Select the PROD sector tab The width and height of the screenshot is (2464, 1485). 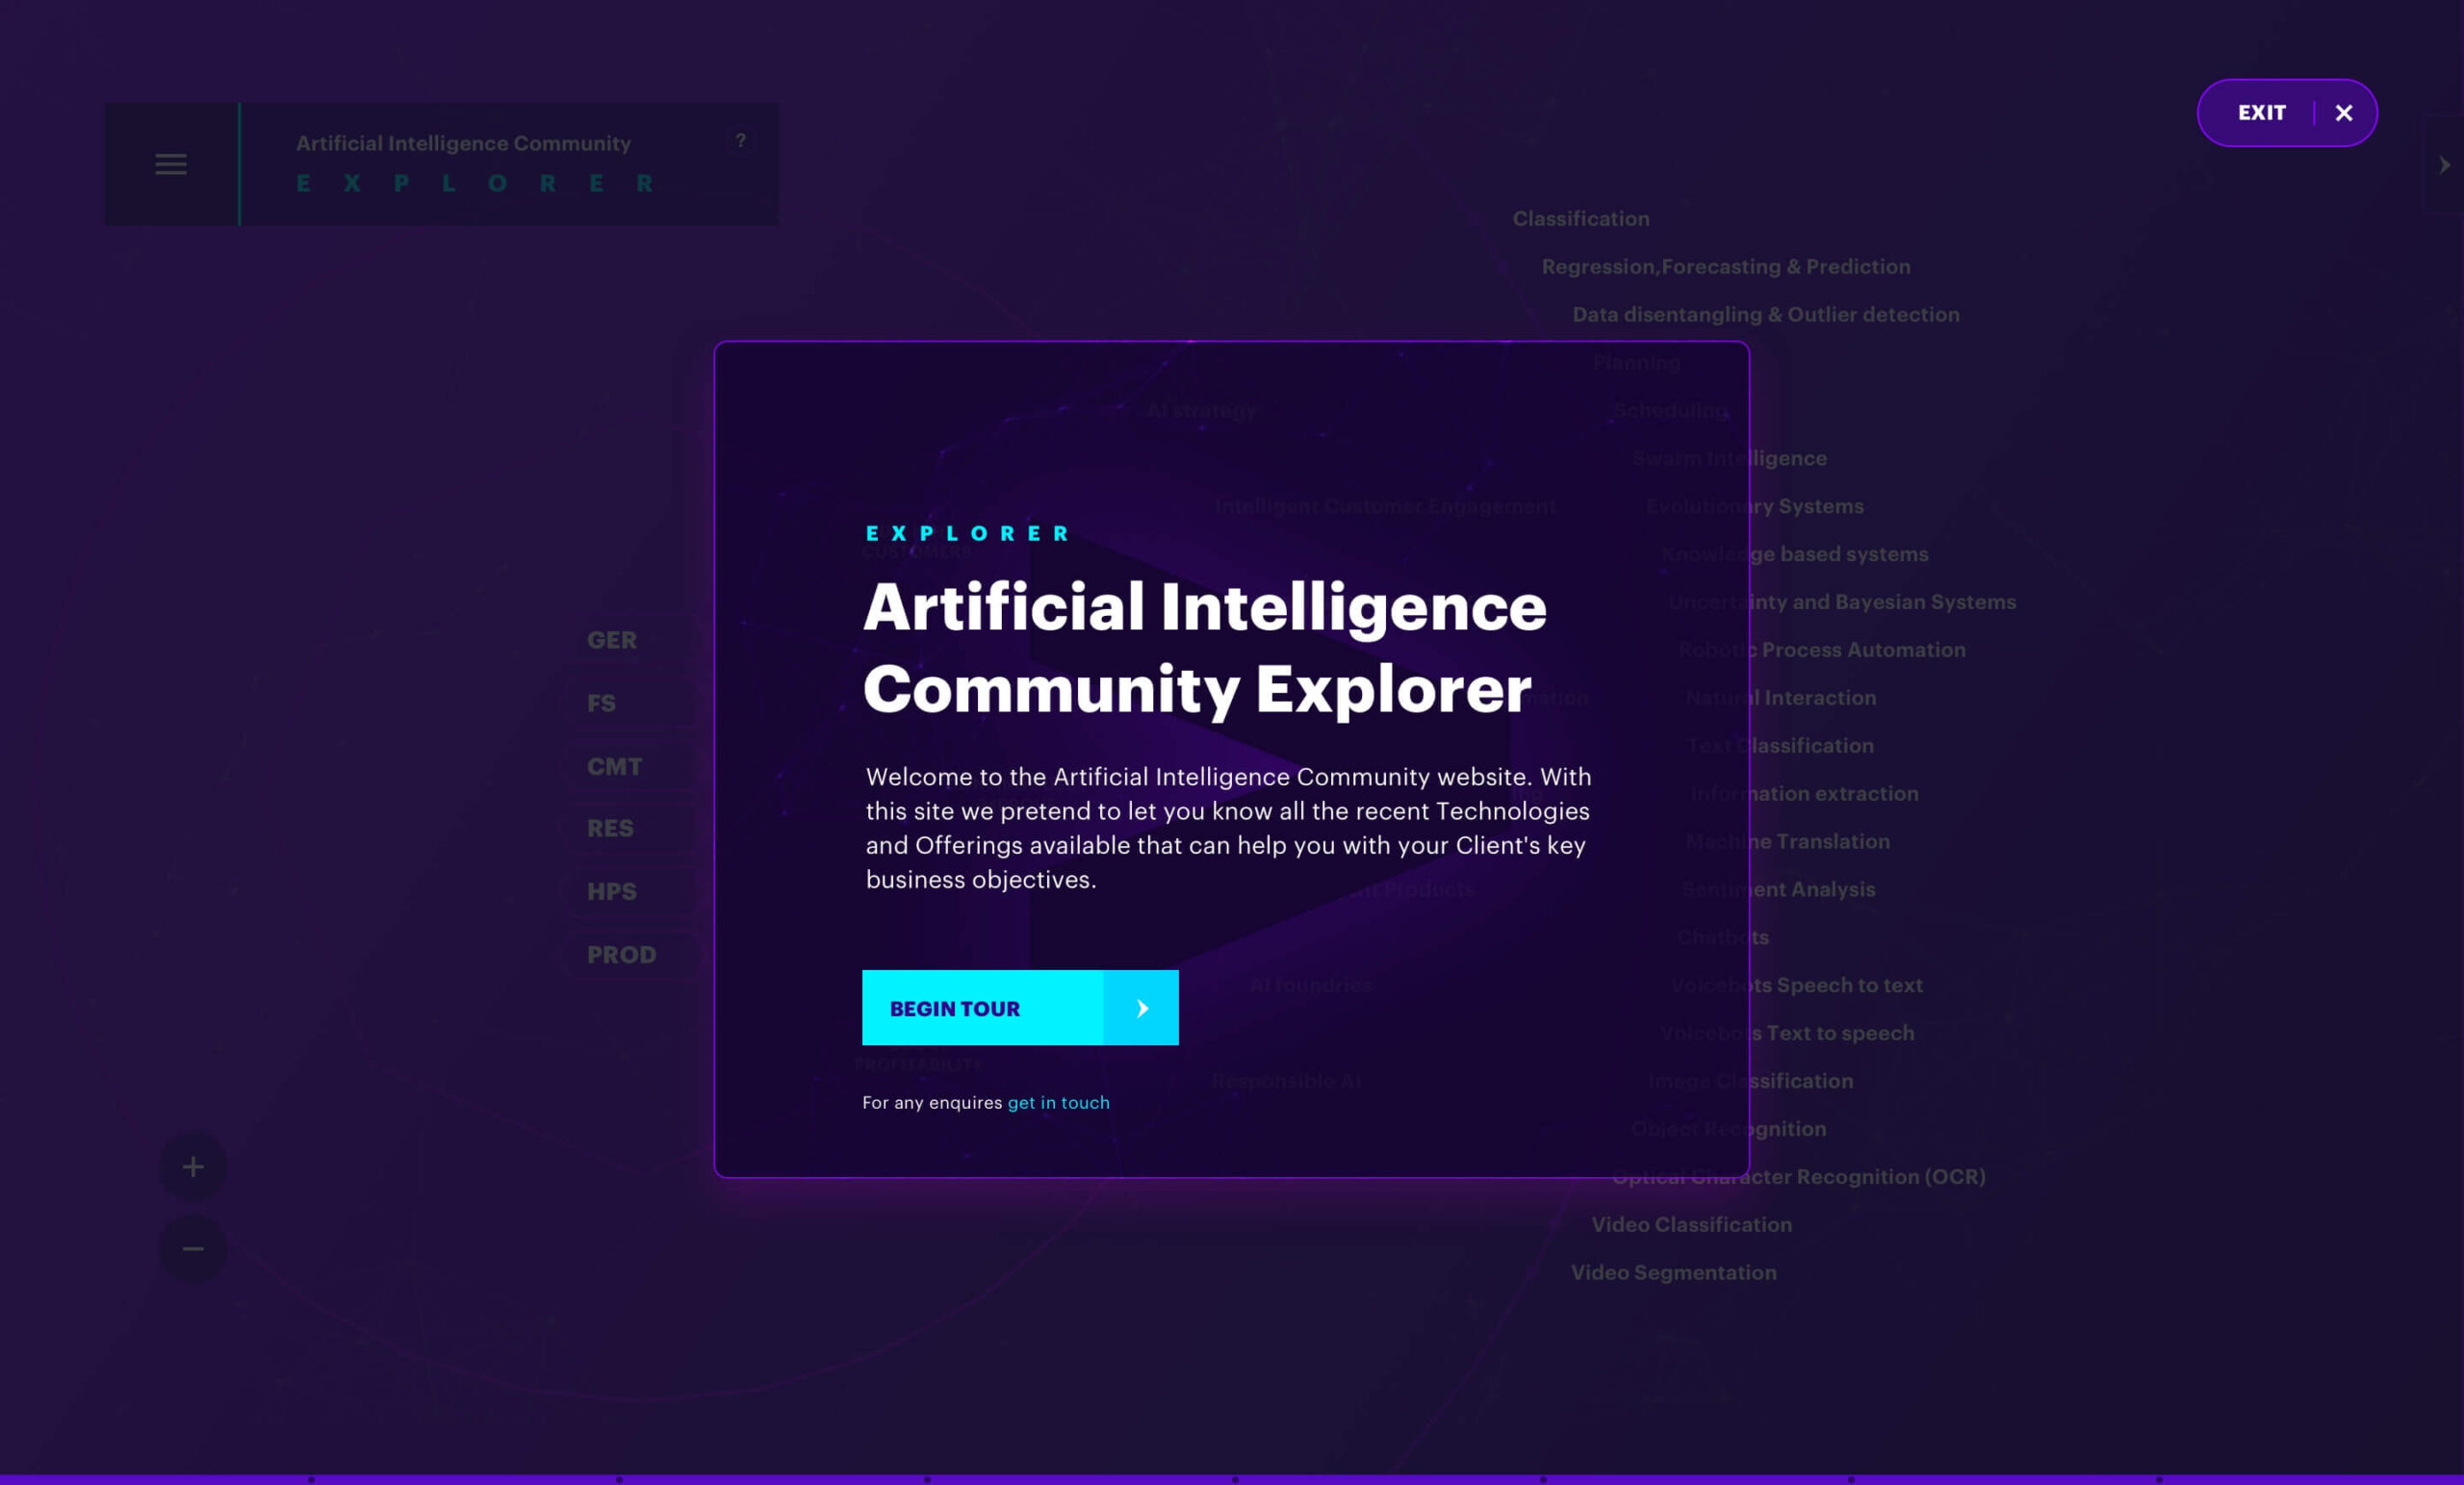(x=621, y=955)
